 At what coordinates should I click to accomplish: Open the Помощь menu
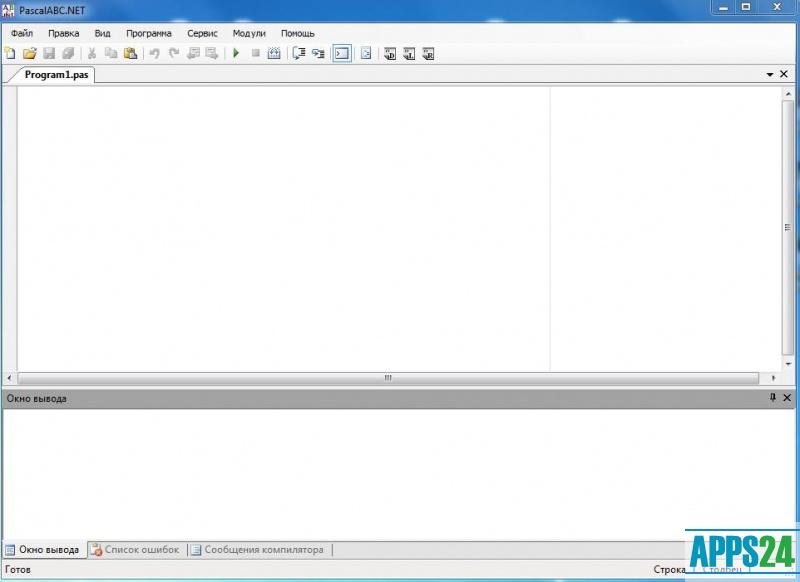pos(298,33)
